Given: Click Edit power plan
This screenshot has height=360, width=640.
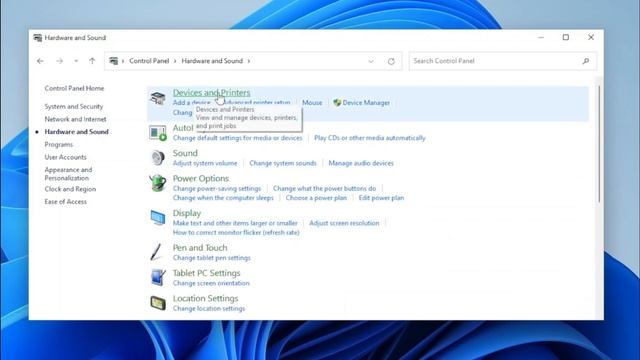Looking at the screenshot, I should [x=381, y=198].
